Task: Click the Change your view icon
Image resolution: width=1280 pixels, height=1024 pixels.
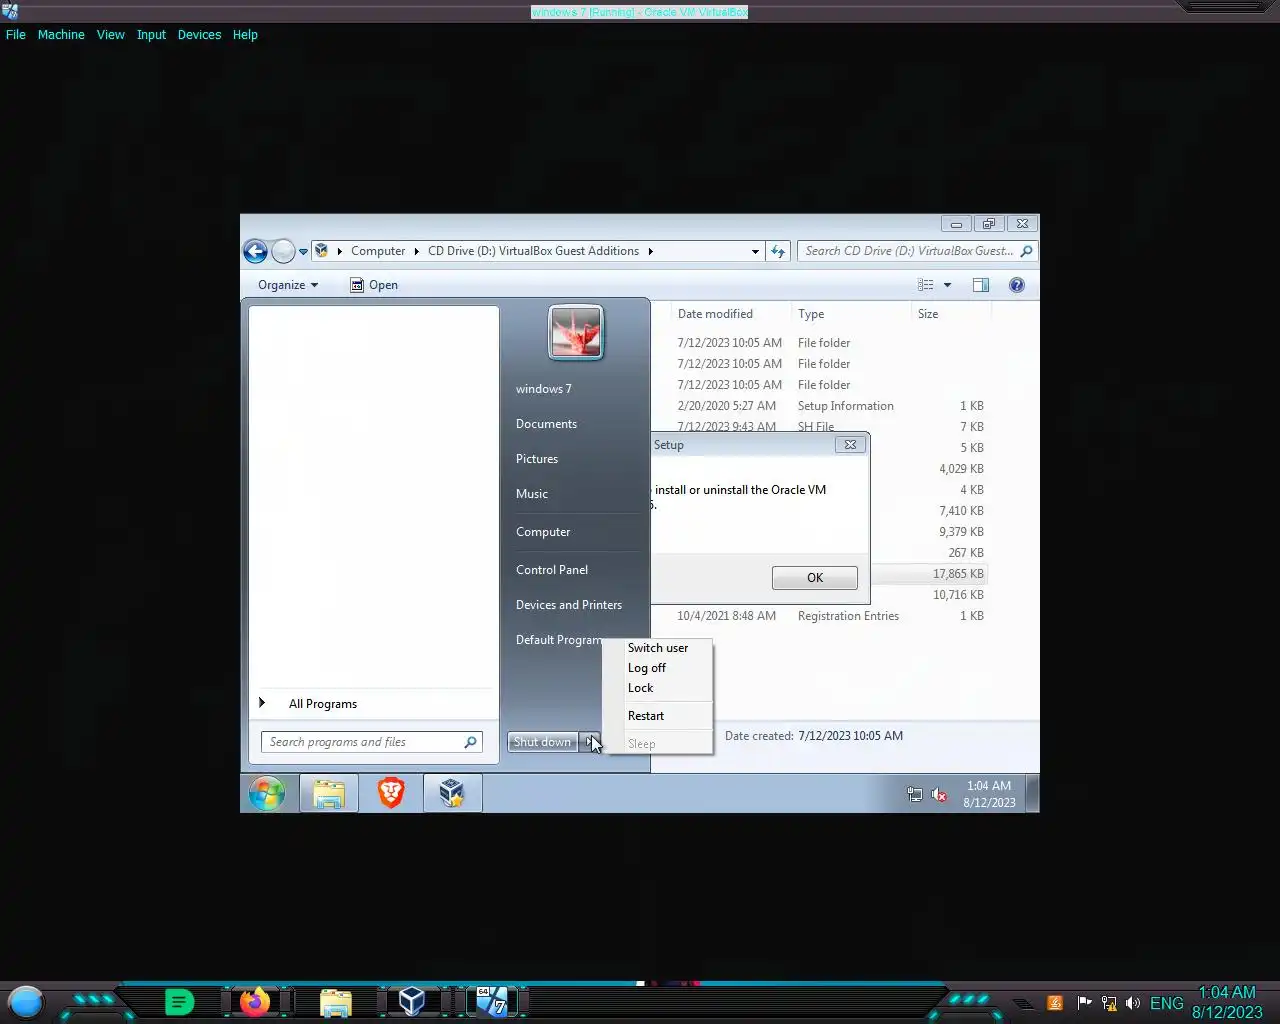Action: (926, 285)
